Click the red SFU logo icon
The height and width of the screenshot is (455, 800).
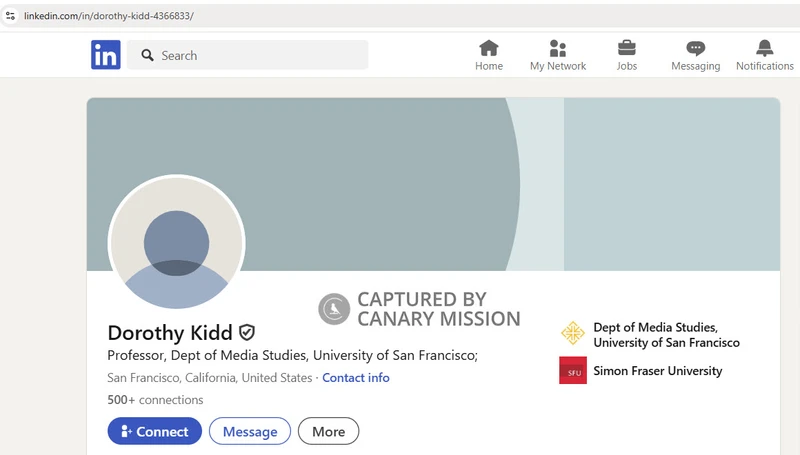coord(573,370)
